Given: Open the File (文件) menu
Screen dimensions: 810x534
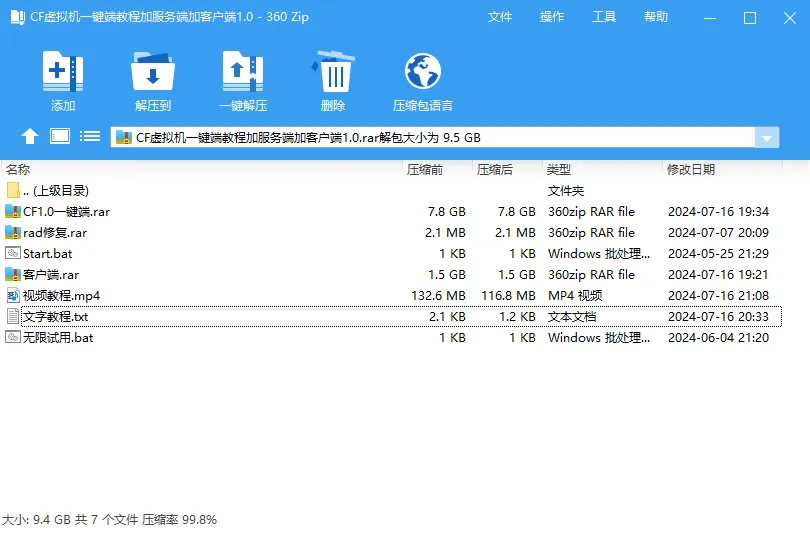Looking at the screenshot, I should 500,17.
